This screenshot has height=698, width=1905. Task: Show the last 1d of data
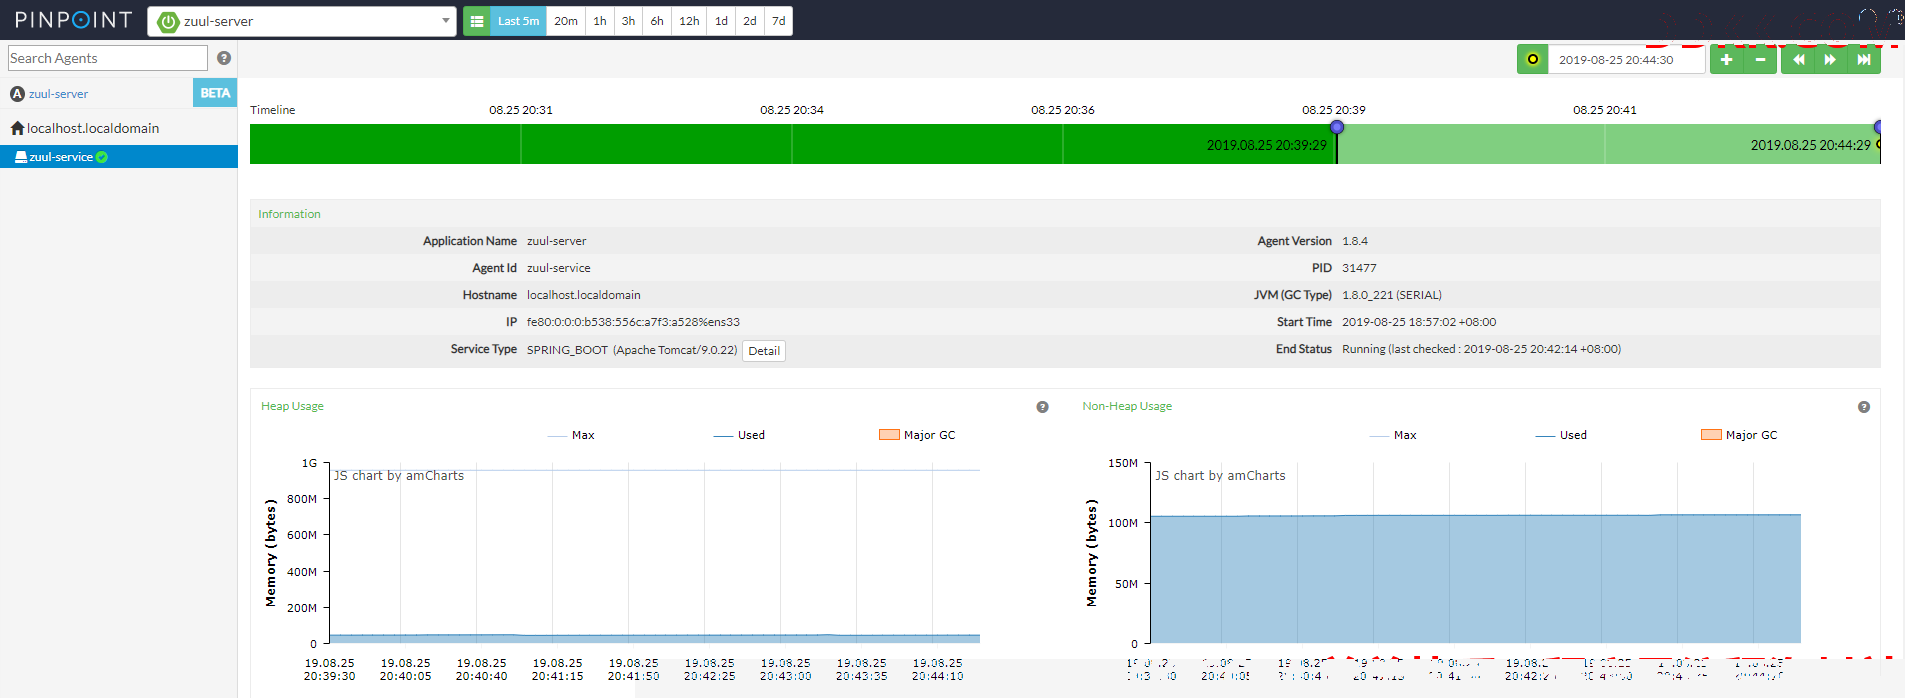pyautogui.click(x=721, y=21)
